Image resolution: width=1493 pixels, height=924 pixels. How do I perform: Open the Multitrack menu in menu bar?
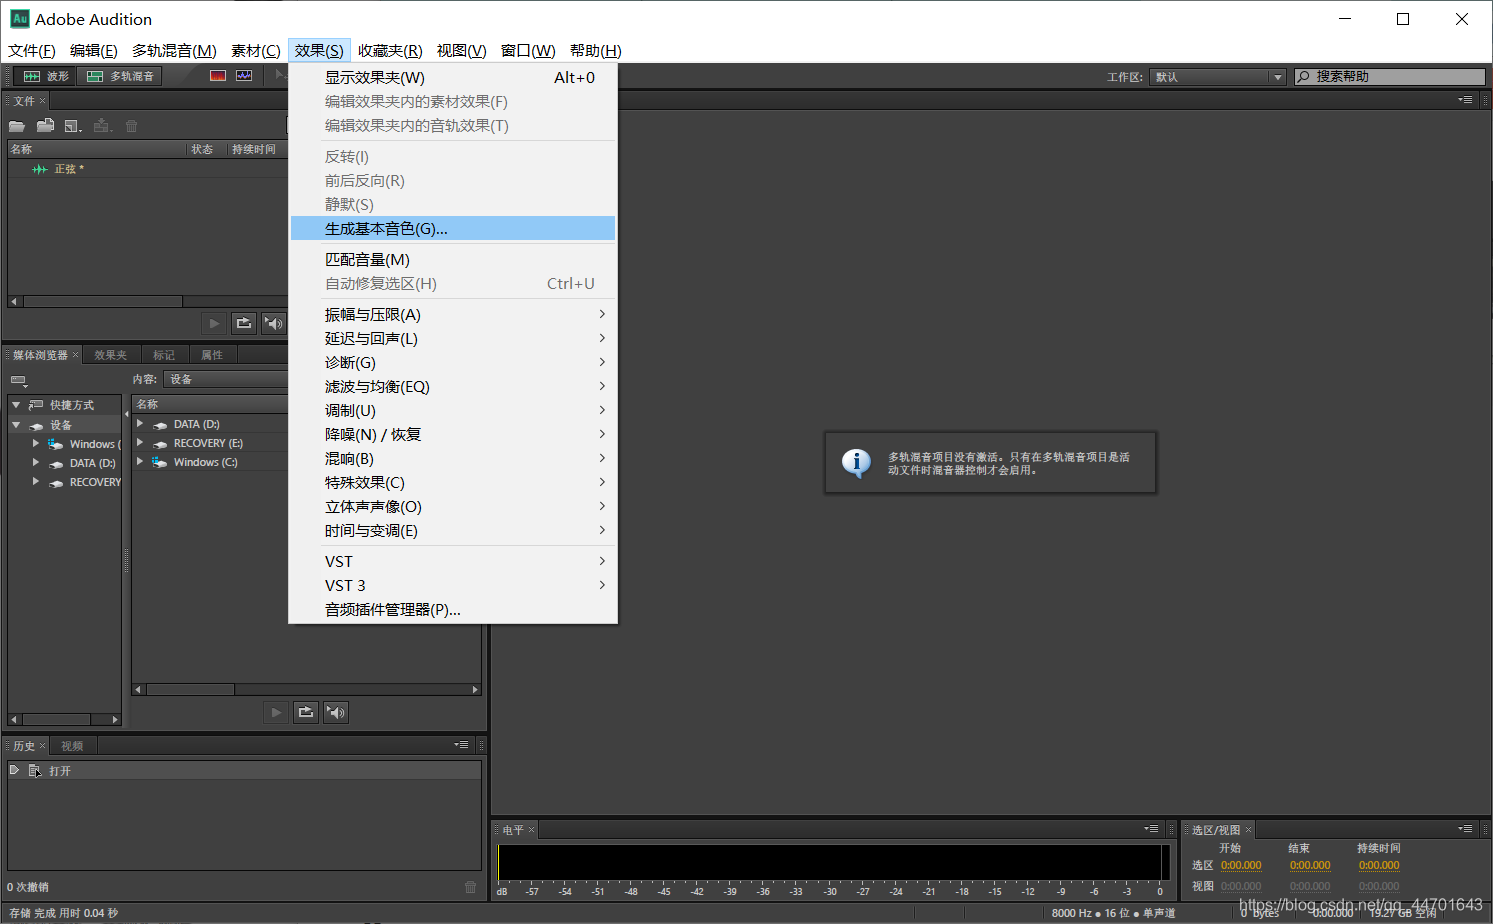coord(174,51)
